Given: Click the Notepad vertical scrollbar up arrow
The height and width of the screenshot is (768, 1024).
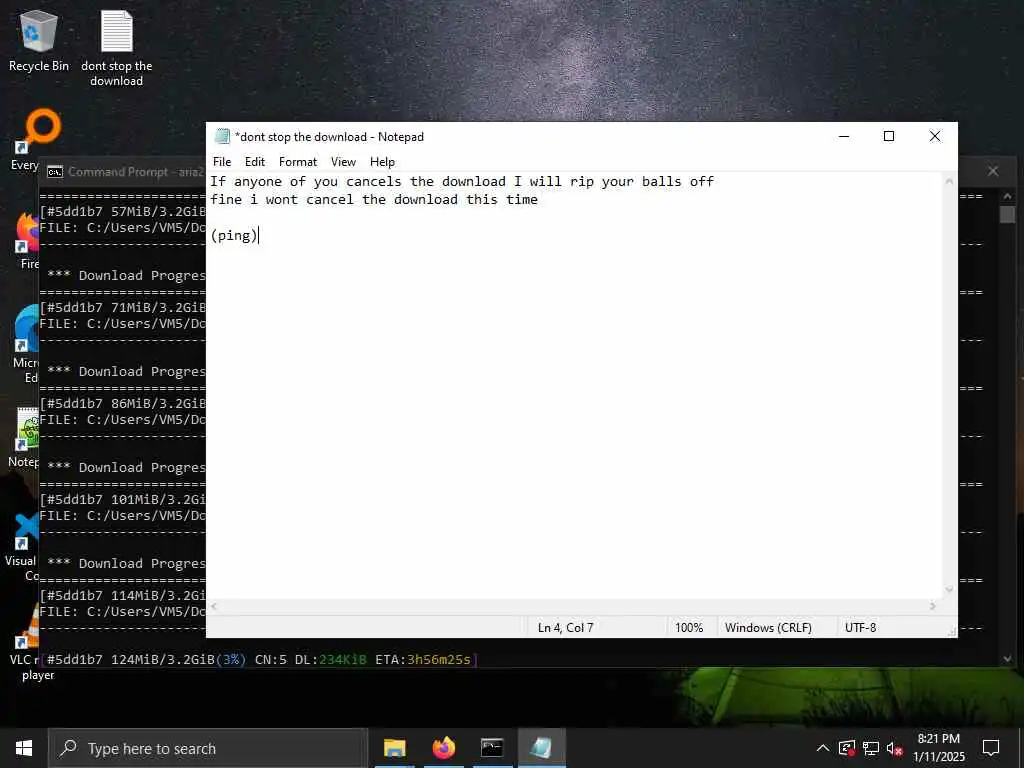Looking at the screenshot, I should pos(950,182).
